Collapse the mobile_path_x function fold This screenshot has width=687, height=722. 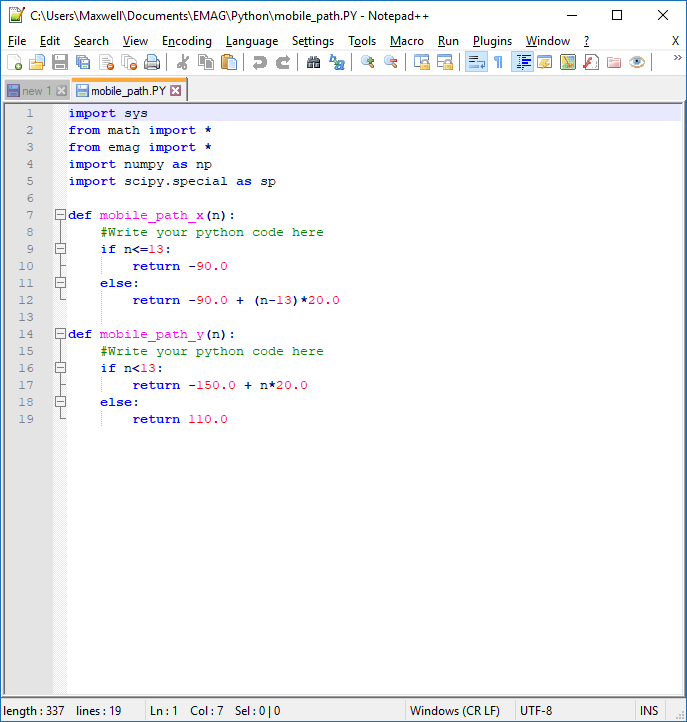point(60,215)
